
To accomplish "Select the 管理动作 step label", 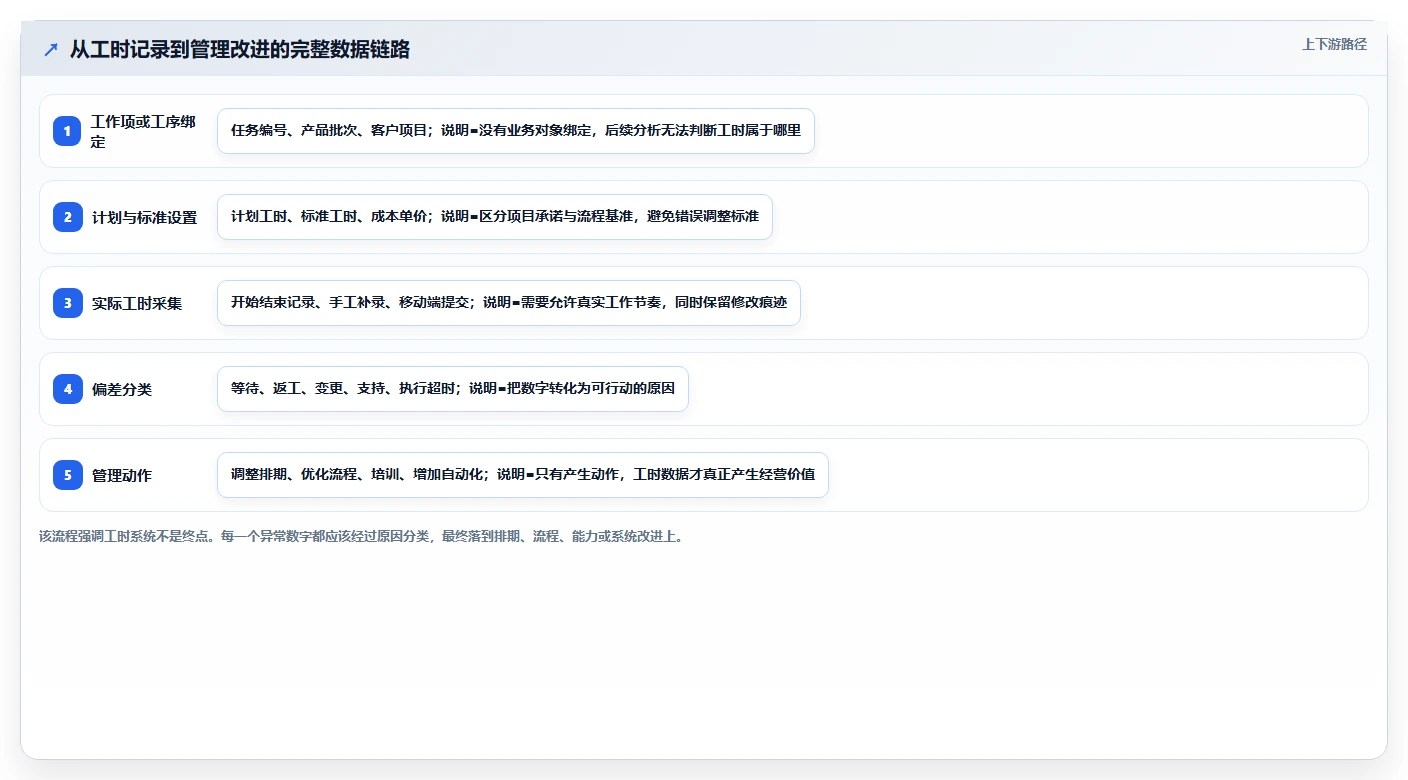I will coord(122,475).
